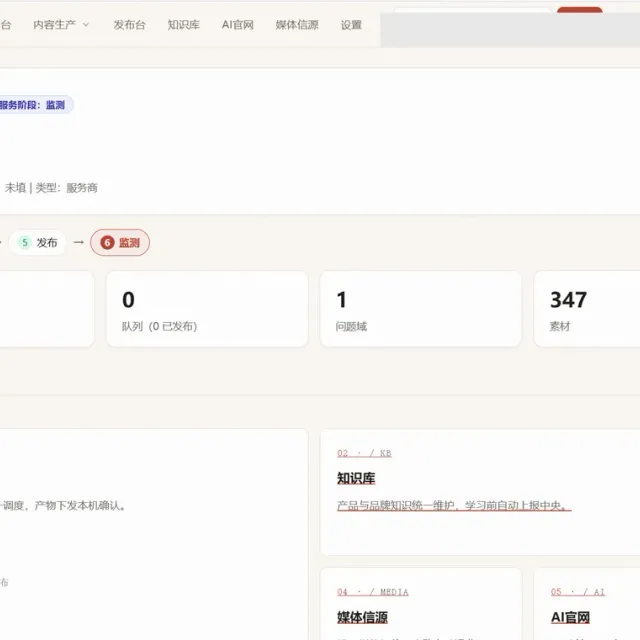Viewport: 640px width, 640px height.
Task: Open the 媒体信源 card title link
Action: pyautogui.click(x=362, y=617)
